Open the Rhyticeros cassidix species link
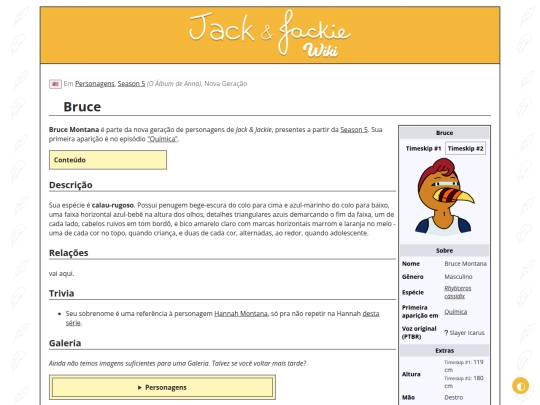Screen dimensions: 540x405 click(x=457, y=292)
